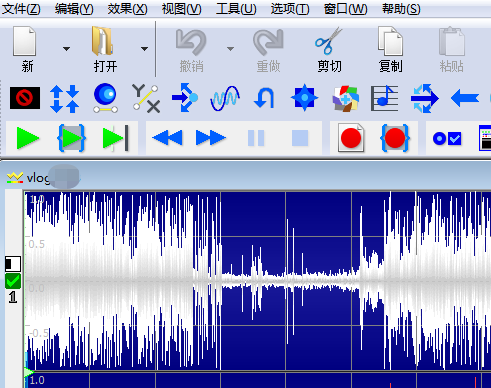
Task: Click the arrow-into-dot icon
Action: tap(185, 98)
